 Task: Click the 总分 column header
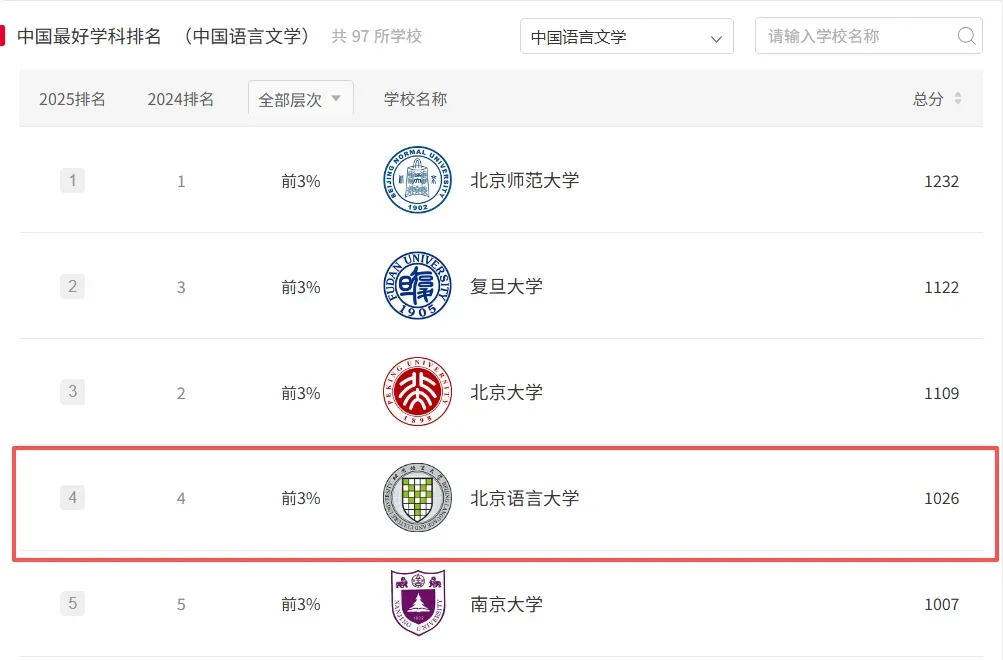coord(927,99)
